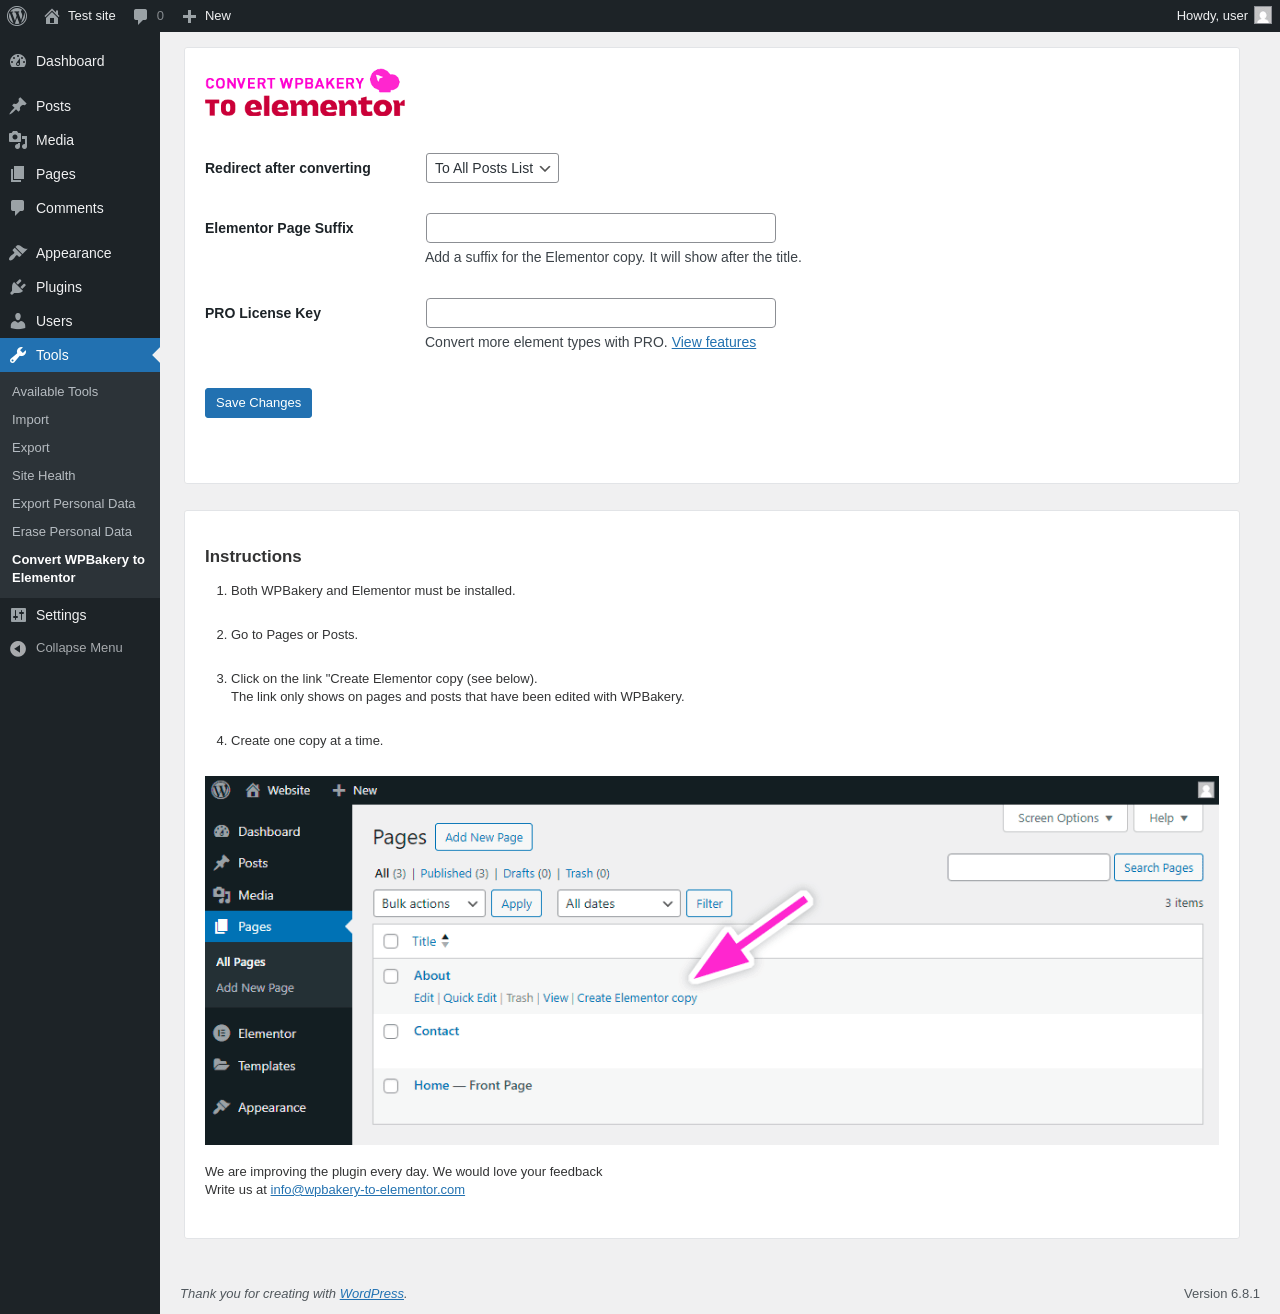Focus the PRO License Key field

point(601,313)
